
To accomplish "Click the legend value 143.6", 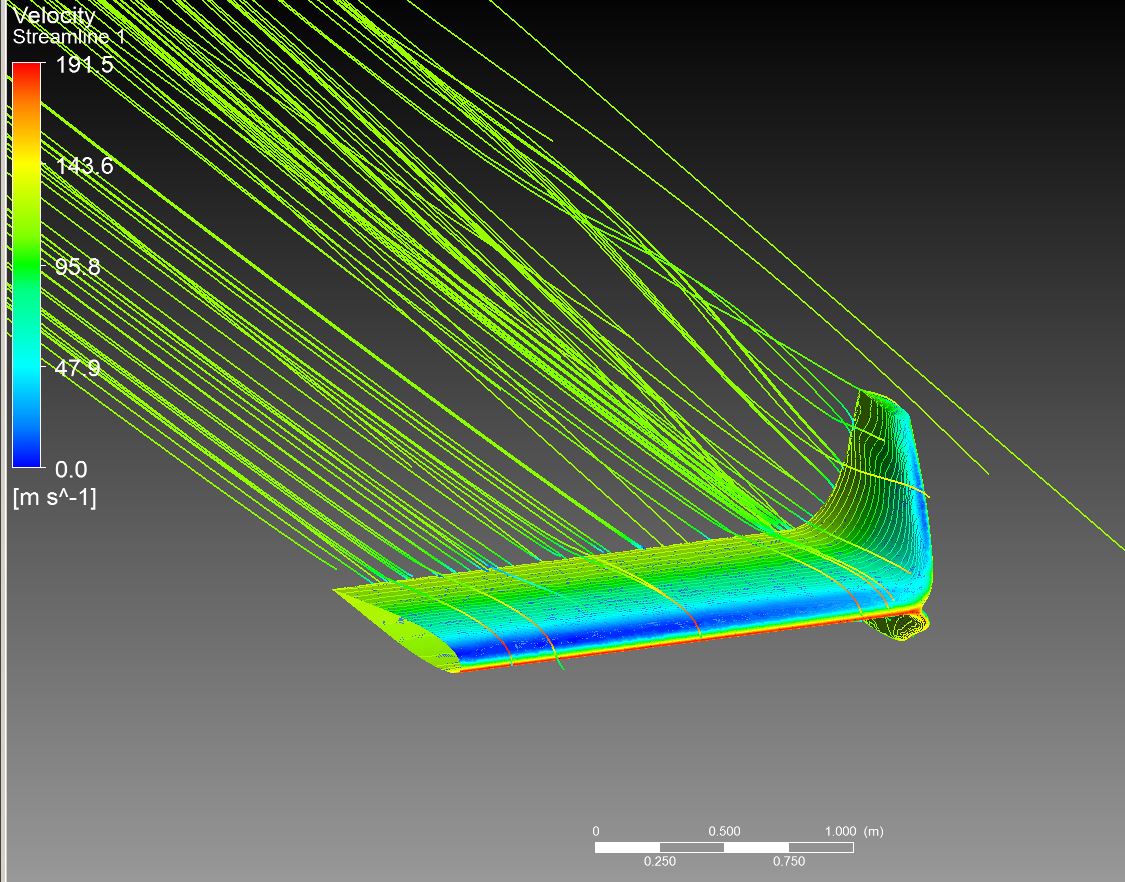I will (85, 166).
